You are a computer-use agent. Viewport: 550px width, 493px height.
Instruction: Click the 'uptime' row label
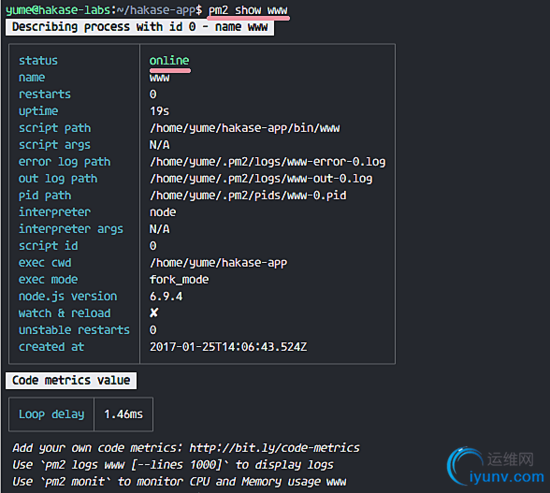point(39,111)
